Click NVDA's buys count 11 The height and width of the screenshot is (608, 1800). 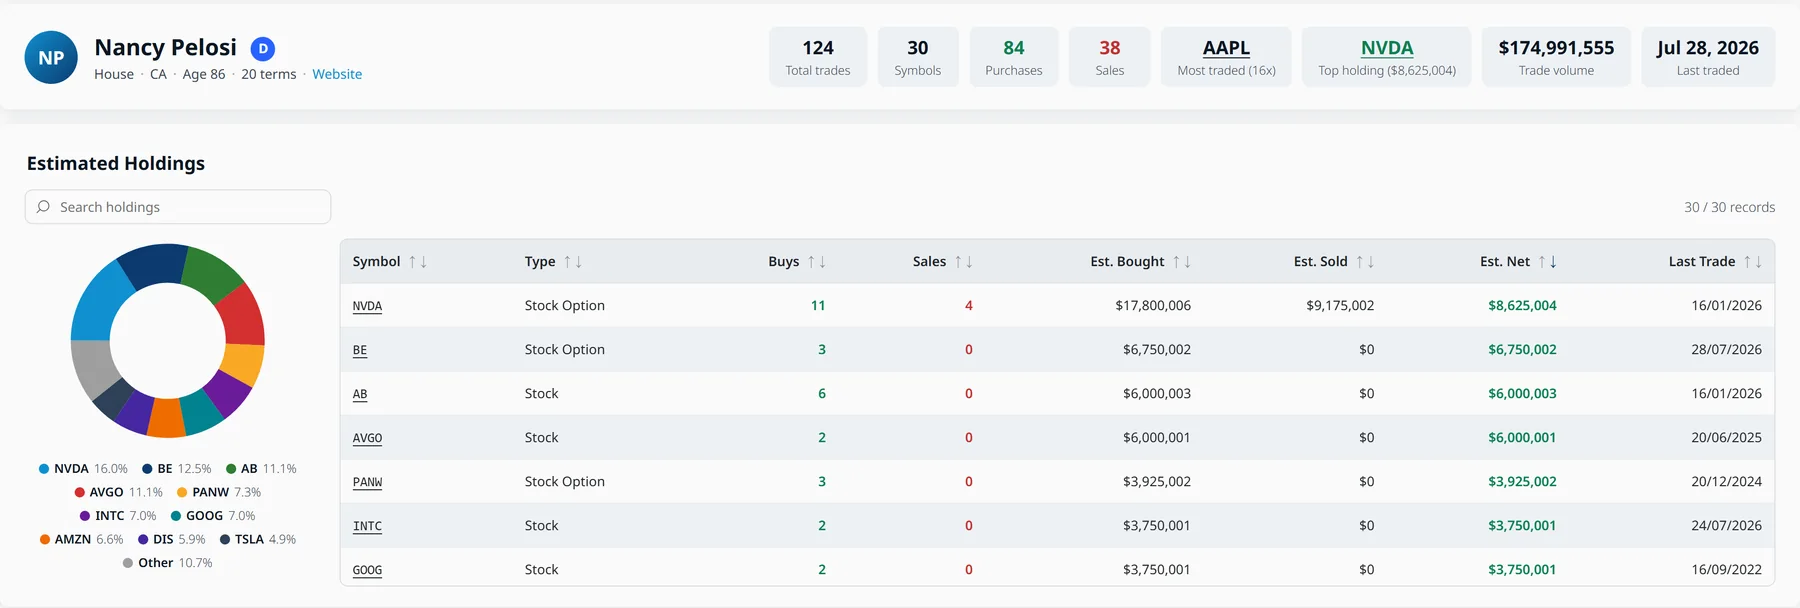click(x=818, y=306)
